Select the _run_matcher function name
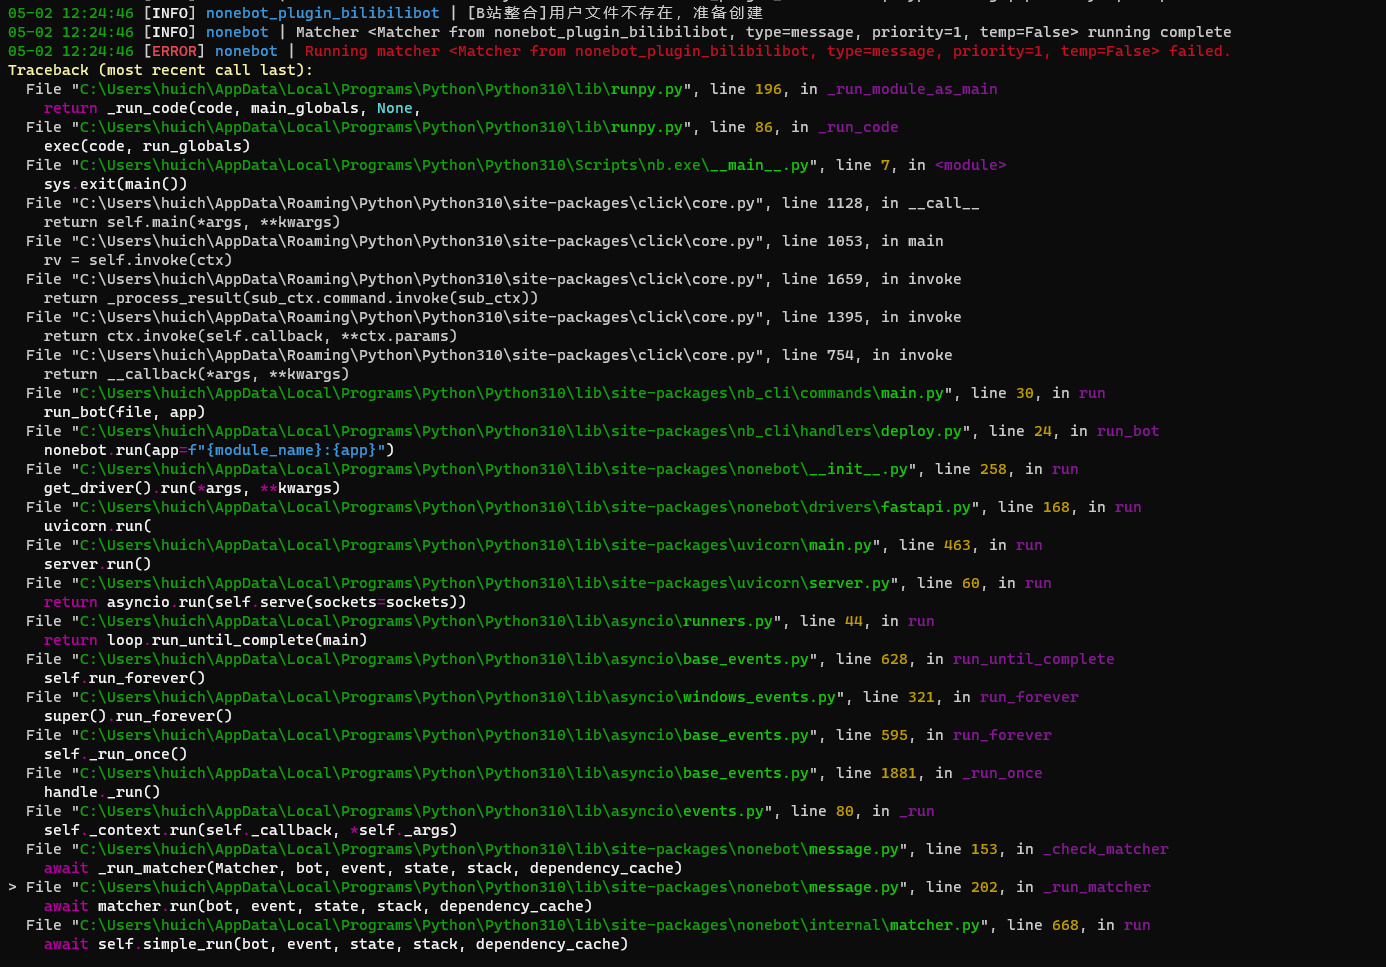The image size is (1386, 967). pos(1096,887)
